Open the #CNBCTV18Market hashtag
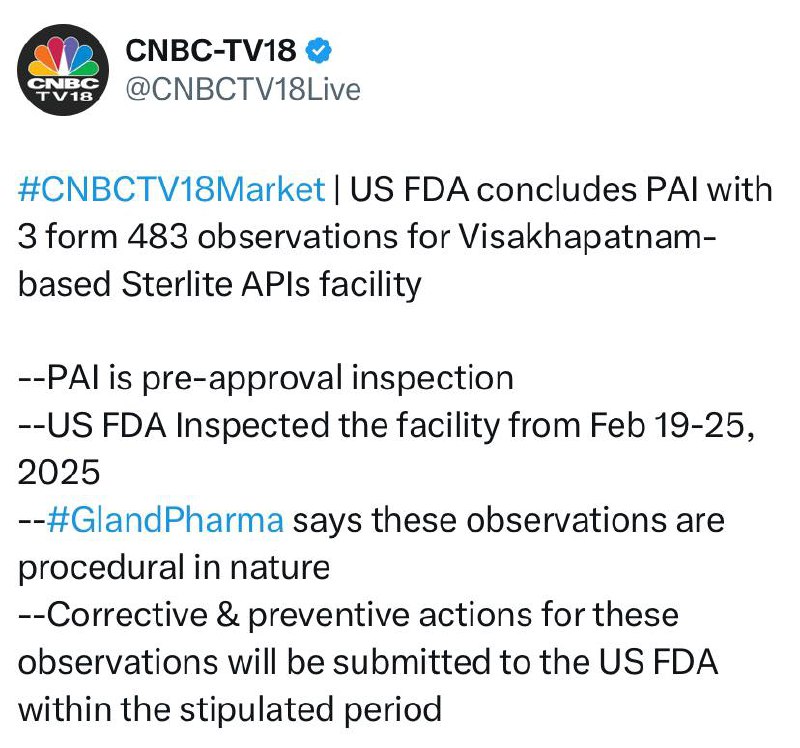800x748 pixels. coord(171,189)
